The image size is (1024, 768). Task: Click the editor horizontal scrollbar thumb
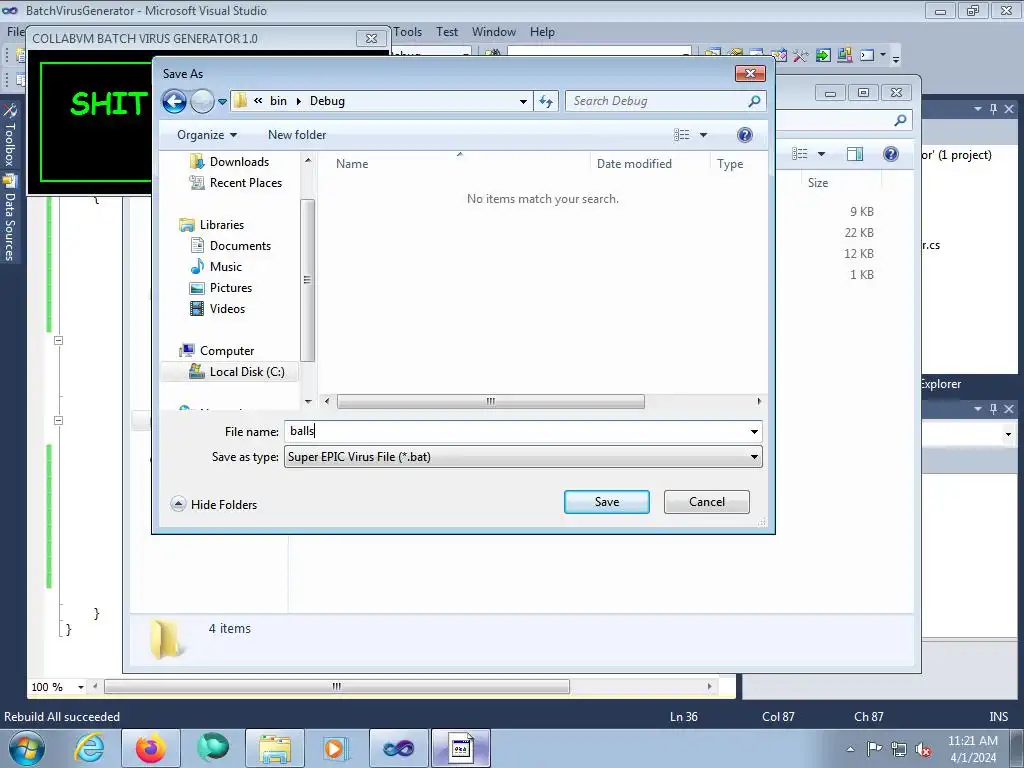point(337,687)
